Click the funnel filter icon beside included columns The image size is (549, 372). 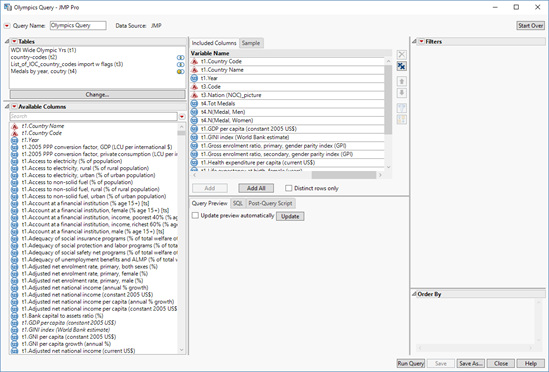[x=402, y=108]
